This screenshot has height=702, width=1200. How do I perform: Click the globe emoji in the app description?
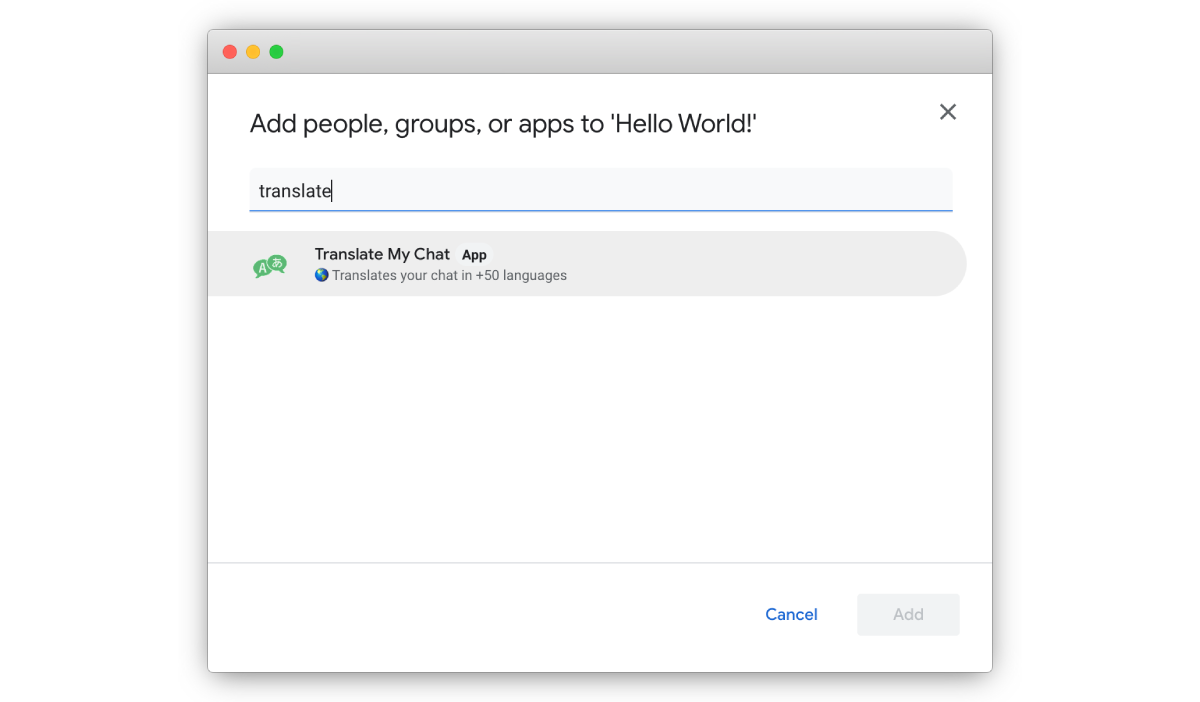322,275
